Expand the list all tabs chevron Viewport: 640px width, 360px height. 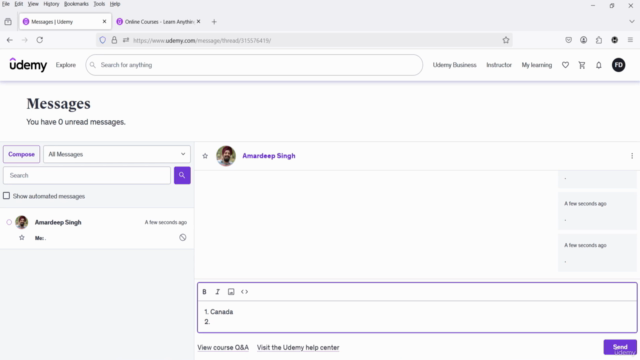pyautogui.click(x=631, y=22)
